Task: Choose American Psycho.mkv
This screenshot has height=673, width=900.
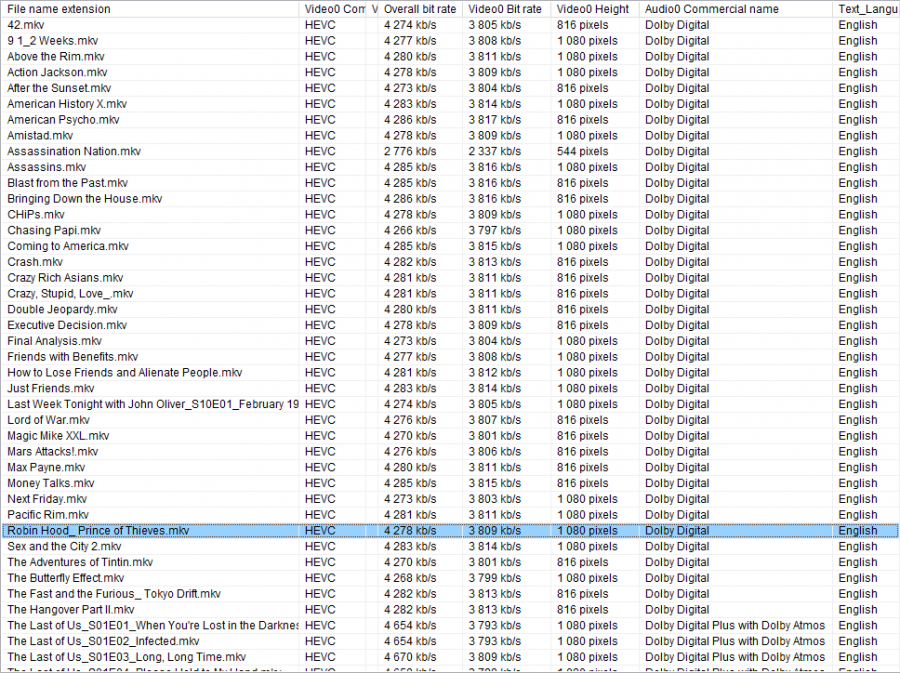Action: coord(63,120)
